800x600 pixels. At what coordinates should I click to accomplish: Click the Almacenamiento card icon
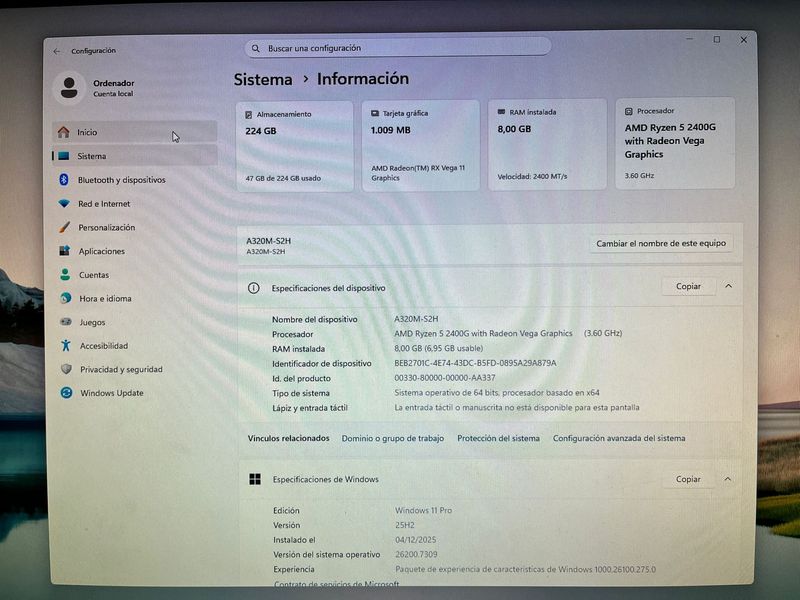(x=248, y=115)
